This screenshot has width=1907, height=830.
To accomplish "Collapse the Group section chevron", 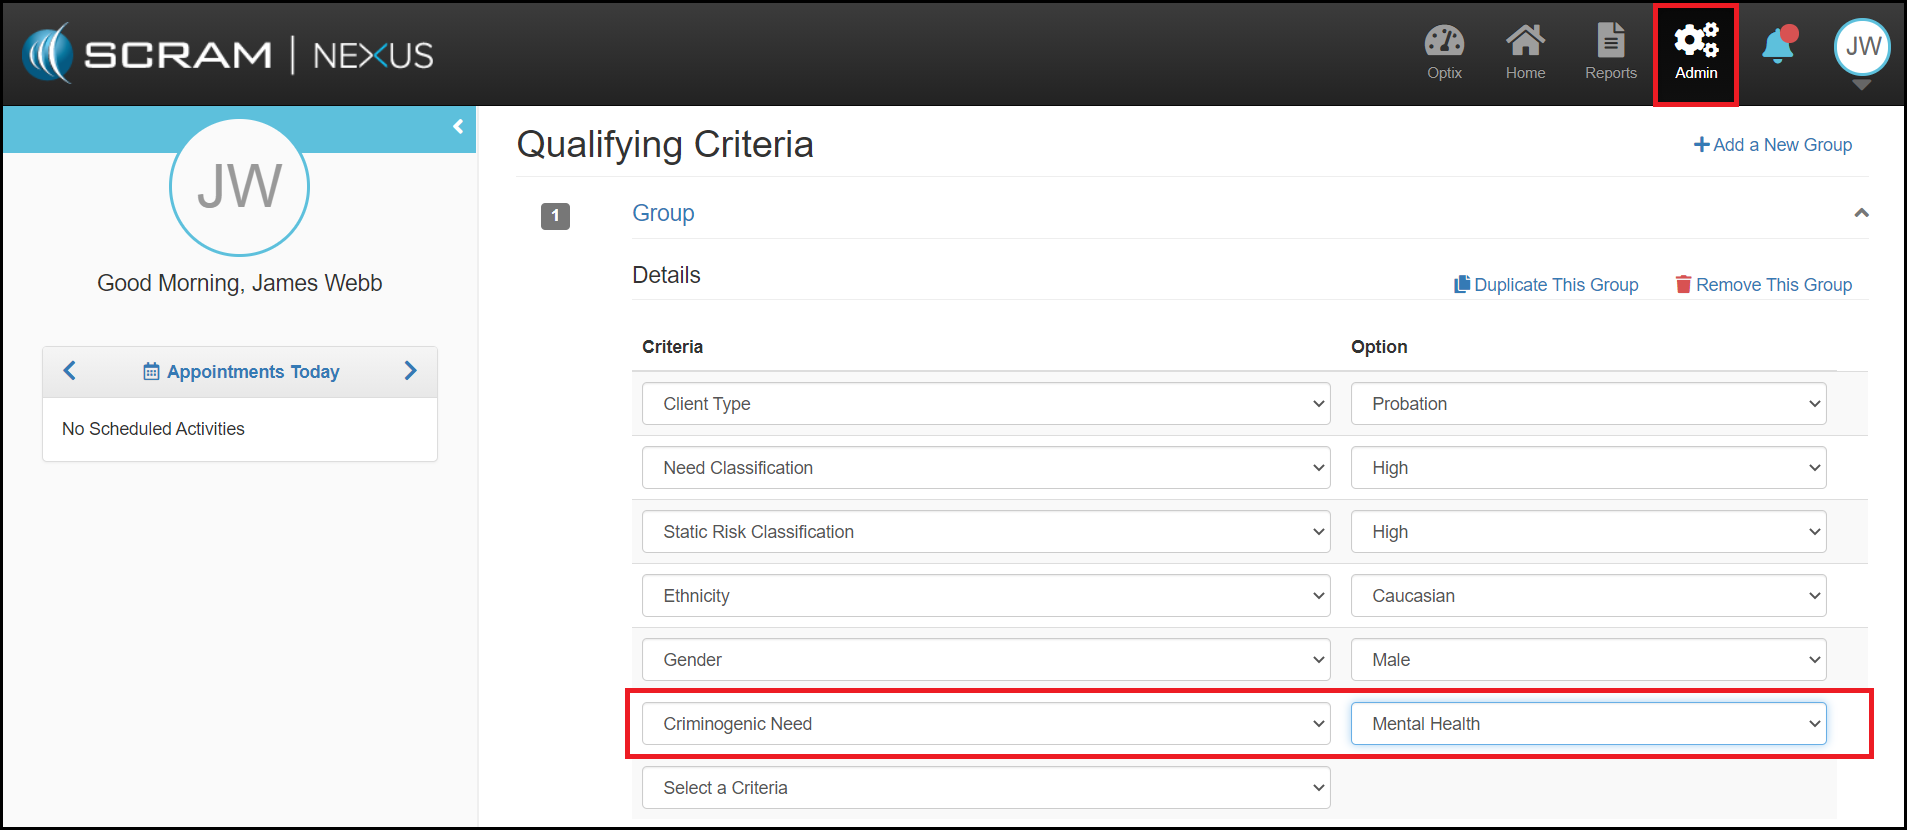I will pos(1861,213).
